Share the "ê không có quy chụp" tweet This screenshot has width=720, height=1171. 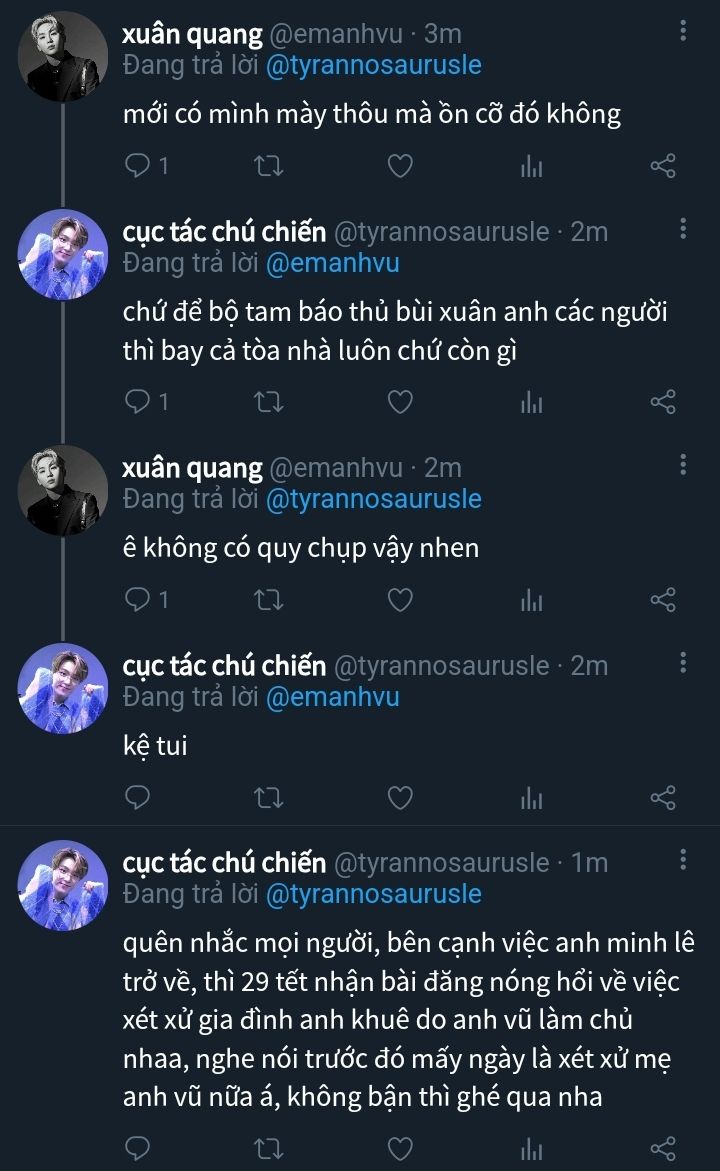(663, 599)
